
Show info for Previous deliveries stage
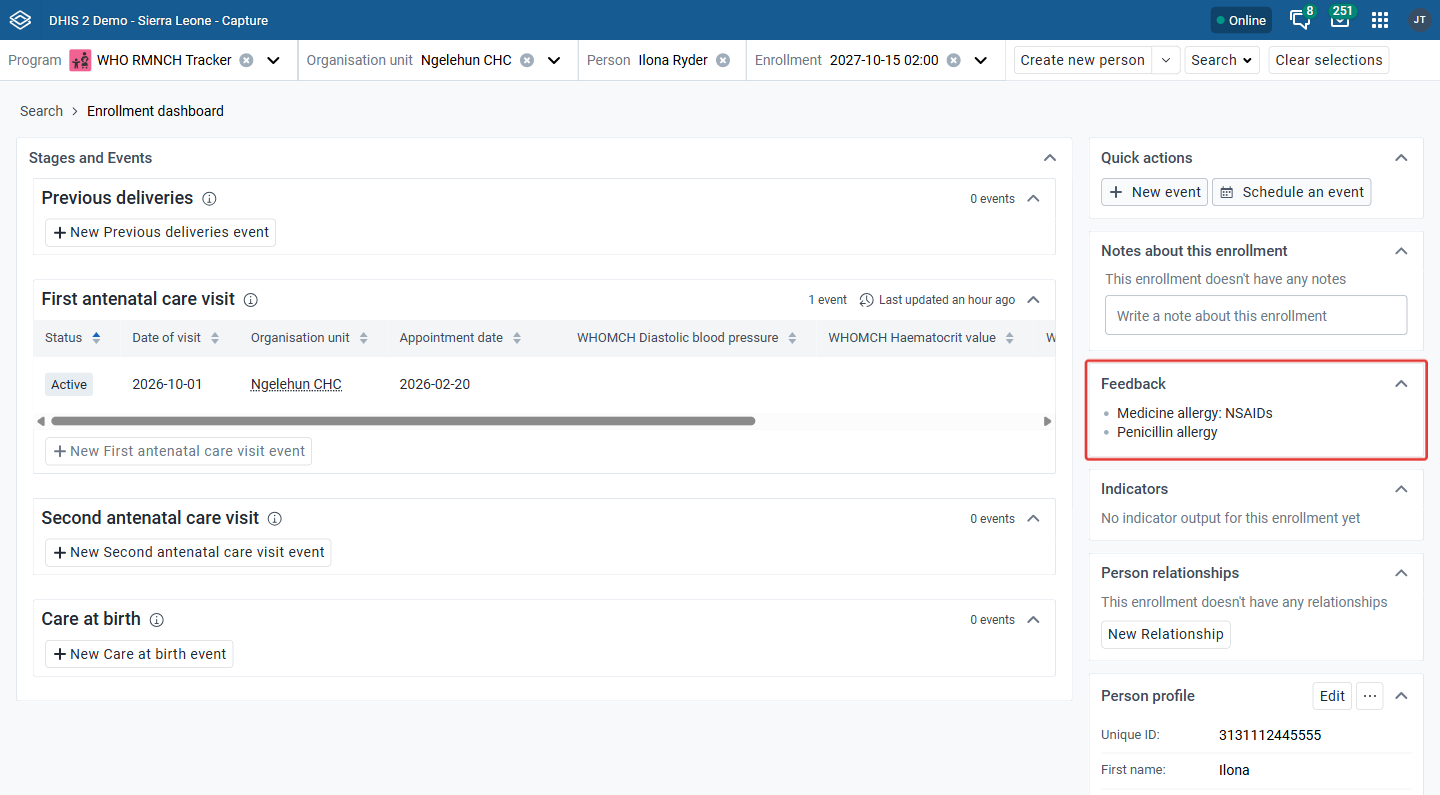[209, 199]
